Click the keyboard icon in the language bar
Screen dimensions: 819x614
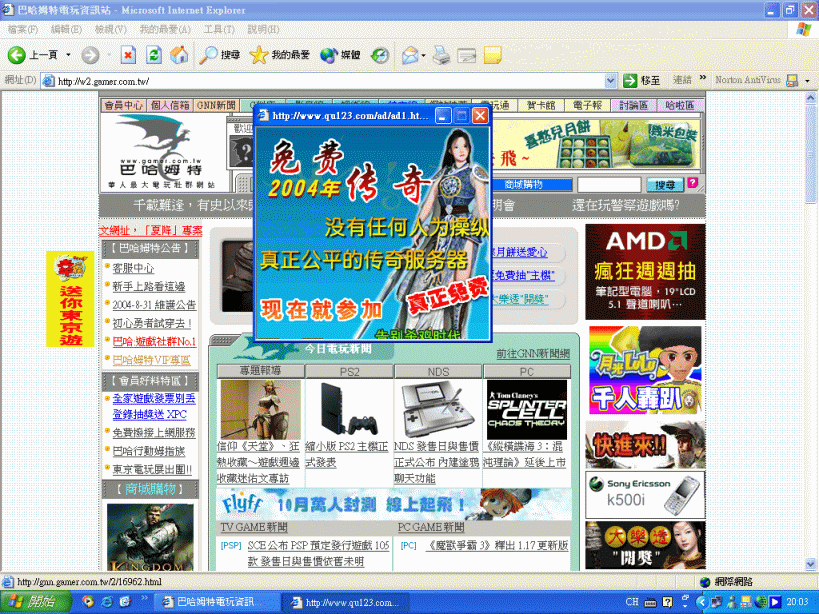650,603
